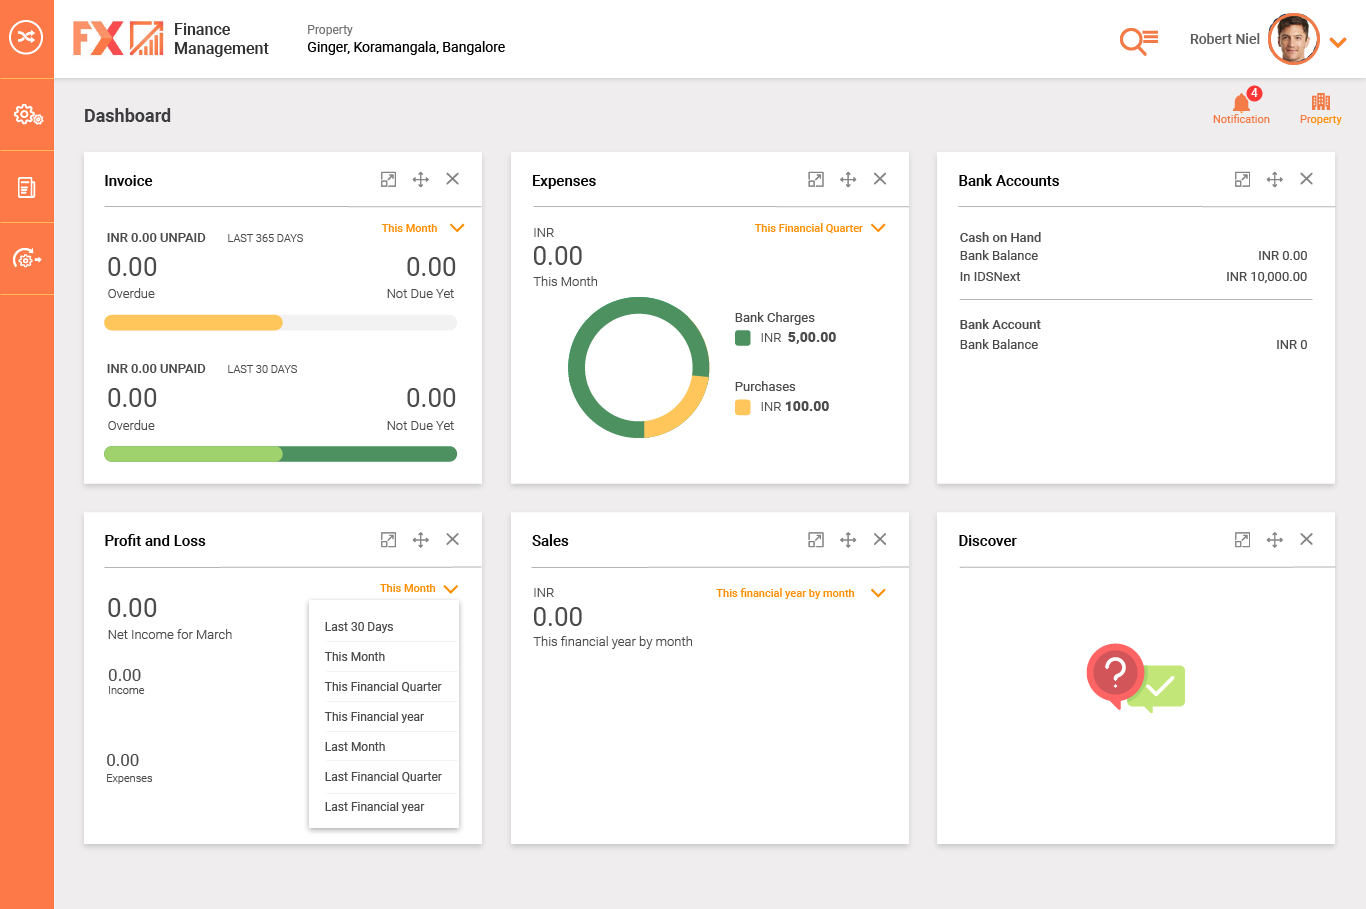1366x909 pixels.
Task: Expand the Bank Accounts widget to fullscreen
Action: pyautogui.click(x=1242, y=179)
